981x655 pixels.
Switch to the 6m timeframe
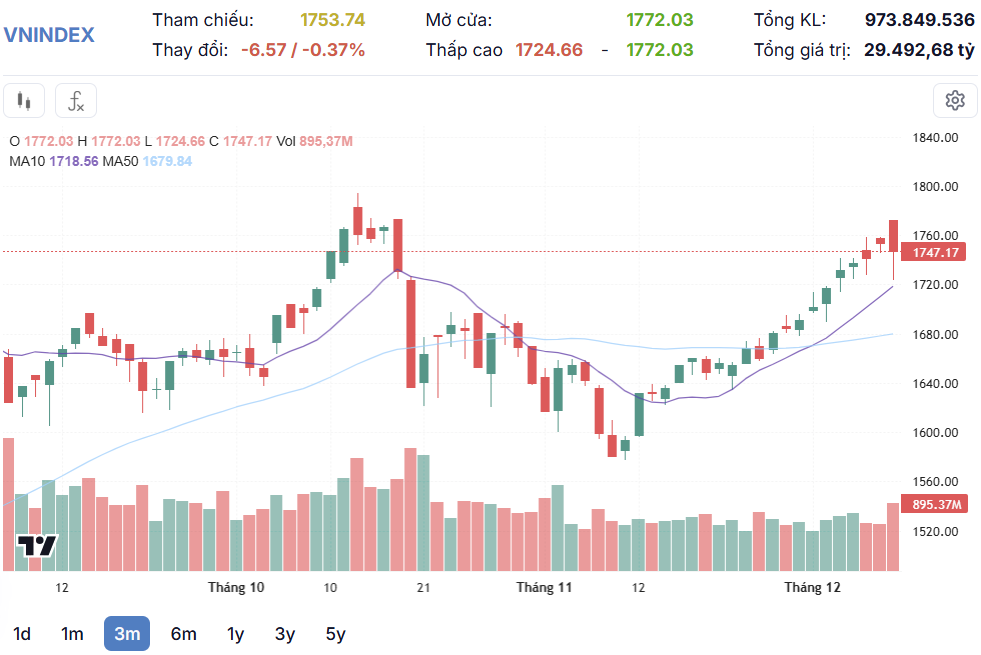click(x=182, y=633)
